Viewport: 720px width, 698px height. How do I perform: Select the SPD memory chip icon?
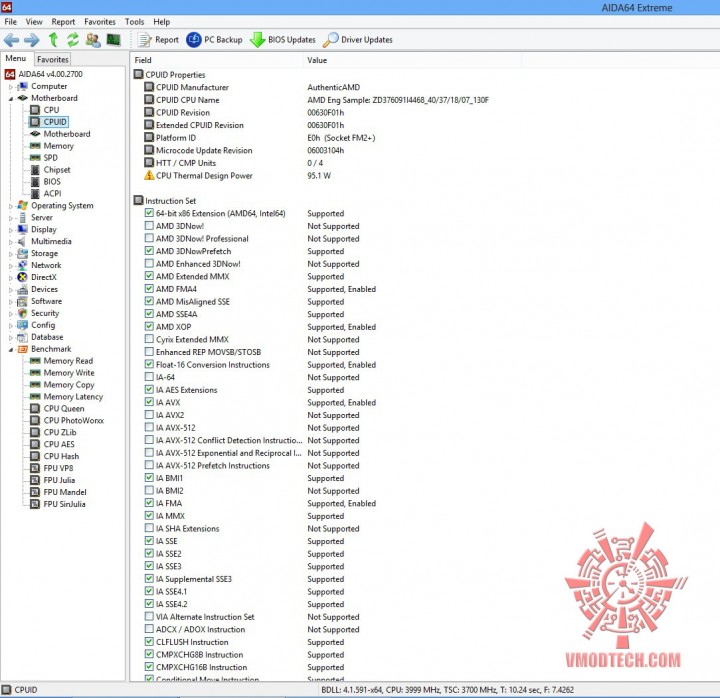[35, 158]
